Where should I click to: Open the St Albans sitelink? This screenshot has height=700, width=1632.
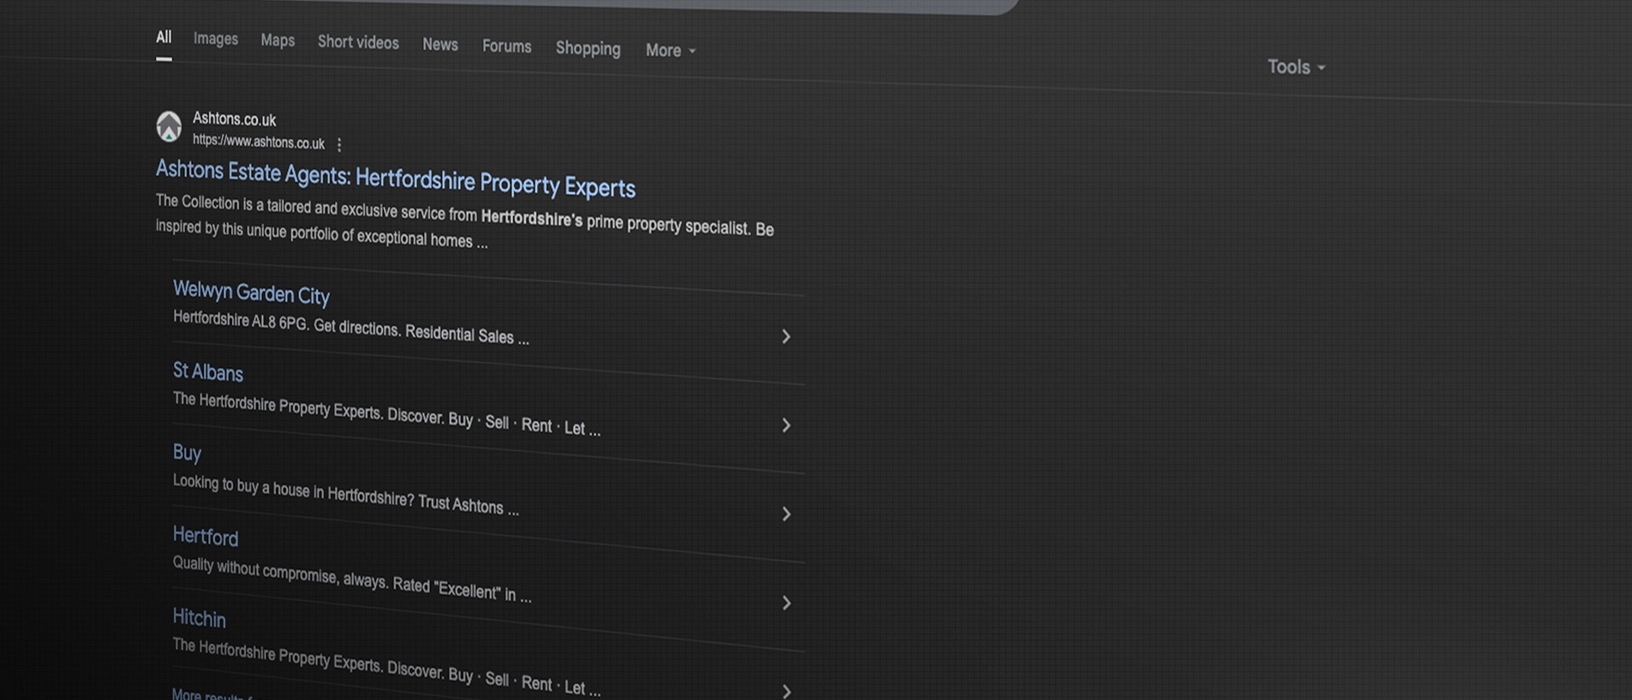pos(208,372)
